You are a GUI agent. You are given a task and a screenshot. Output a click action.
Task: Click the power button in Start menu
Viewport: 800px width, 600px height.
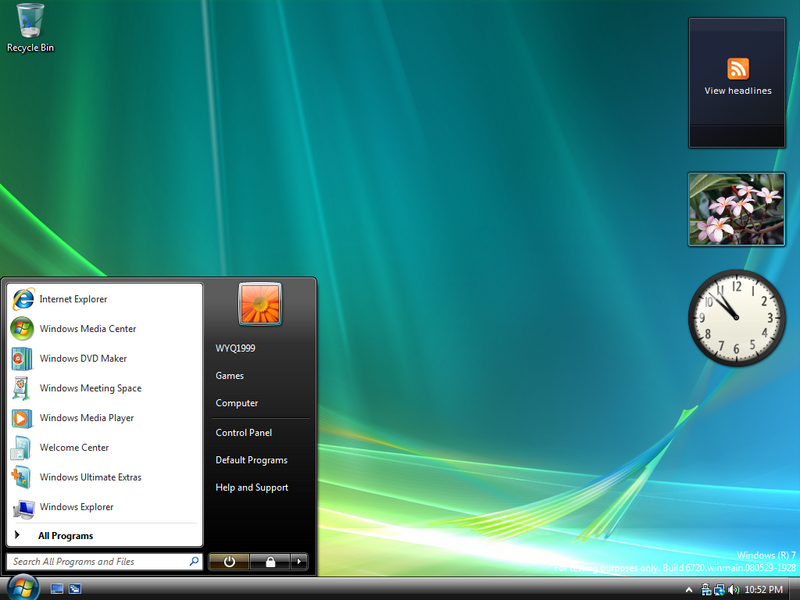pos(229,562)
